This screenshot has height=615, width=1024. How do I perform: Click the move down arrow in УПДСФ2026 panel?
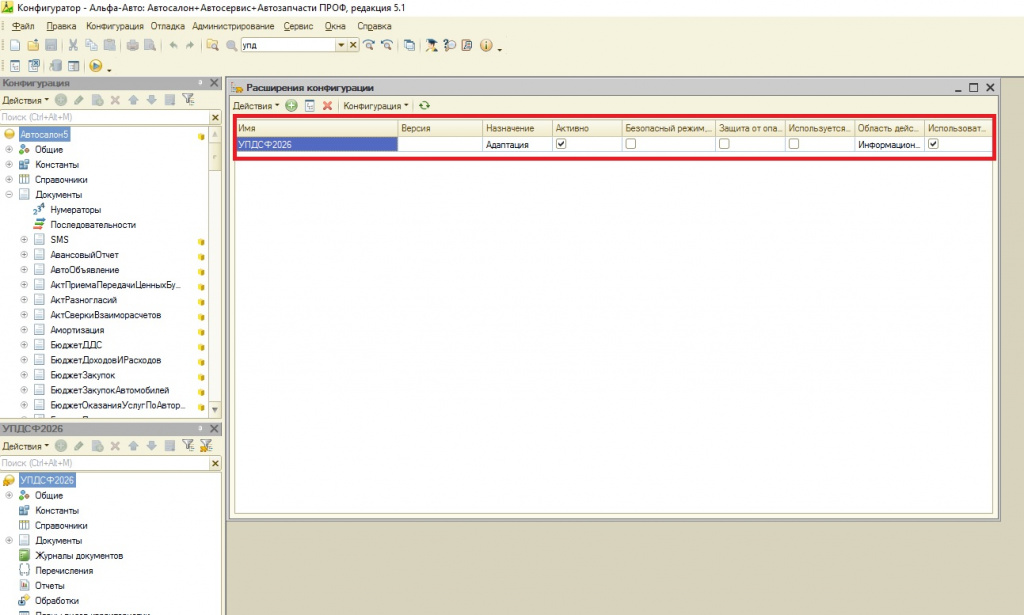(x=152, y=446)
